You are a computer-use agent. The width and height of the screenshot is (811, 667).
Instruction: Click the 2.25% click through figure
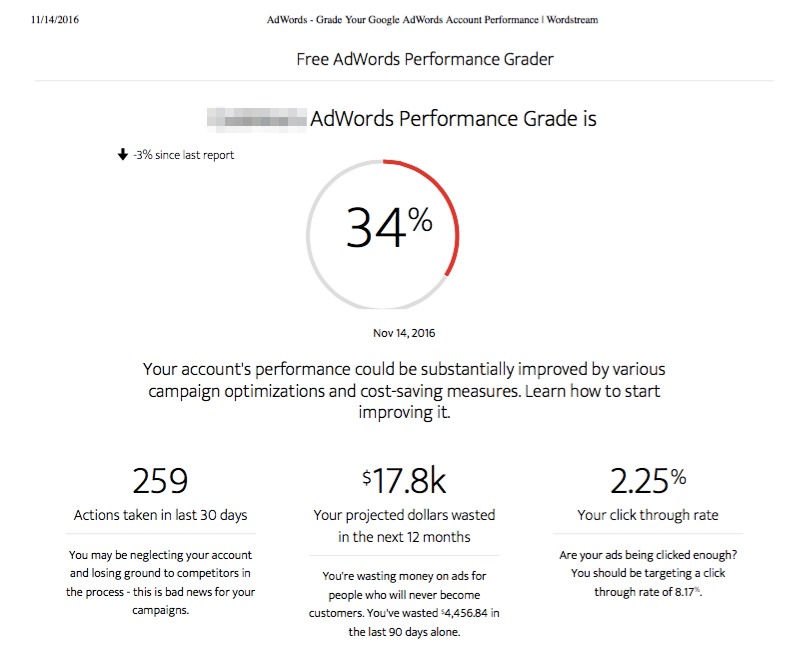coord(648,481)
